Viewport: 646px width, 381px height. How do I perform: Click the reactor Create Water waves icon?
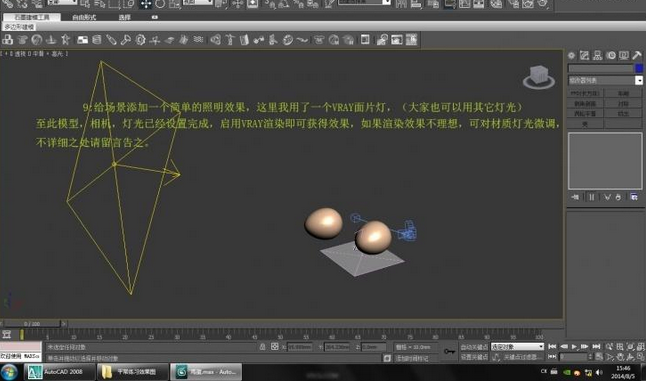pyautogui.click(x=198, y=40)
